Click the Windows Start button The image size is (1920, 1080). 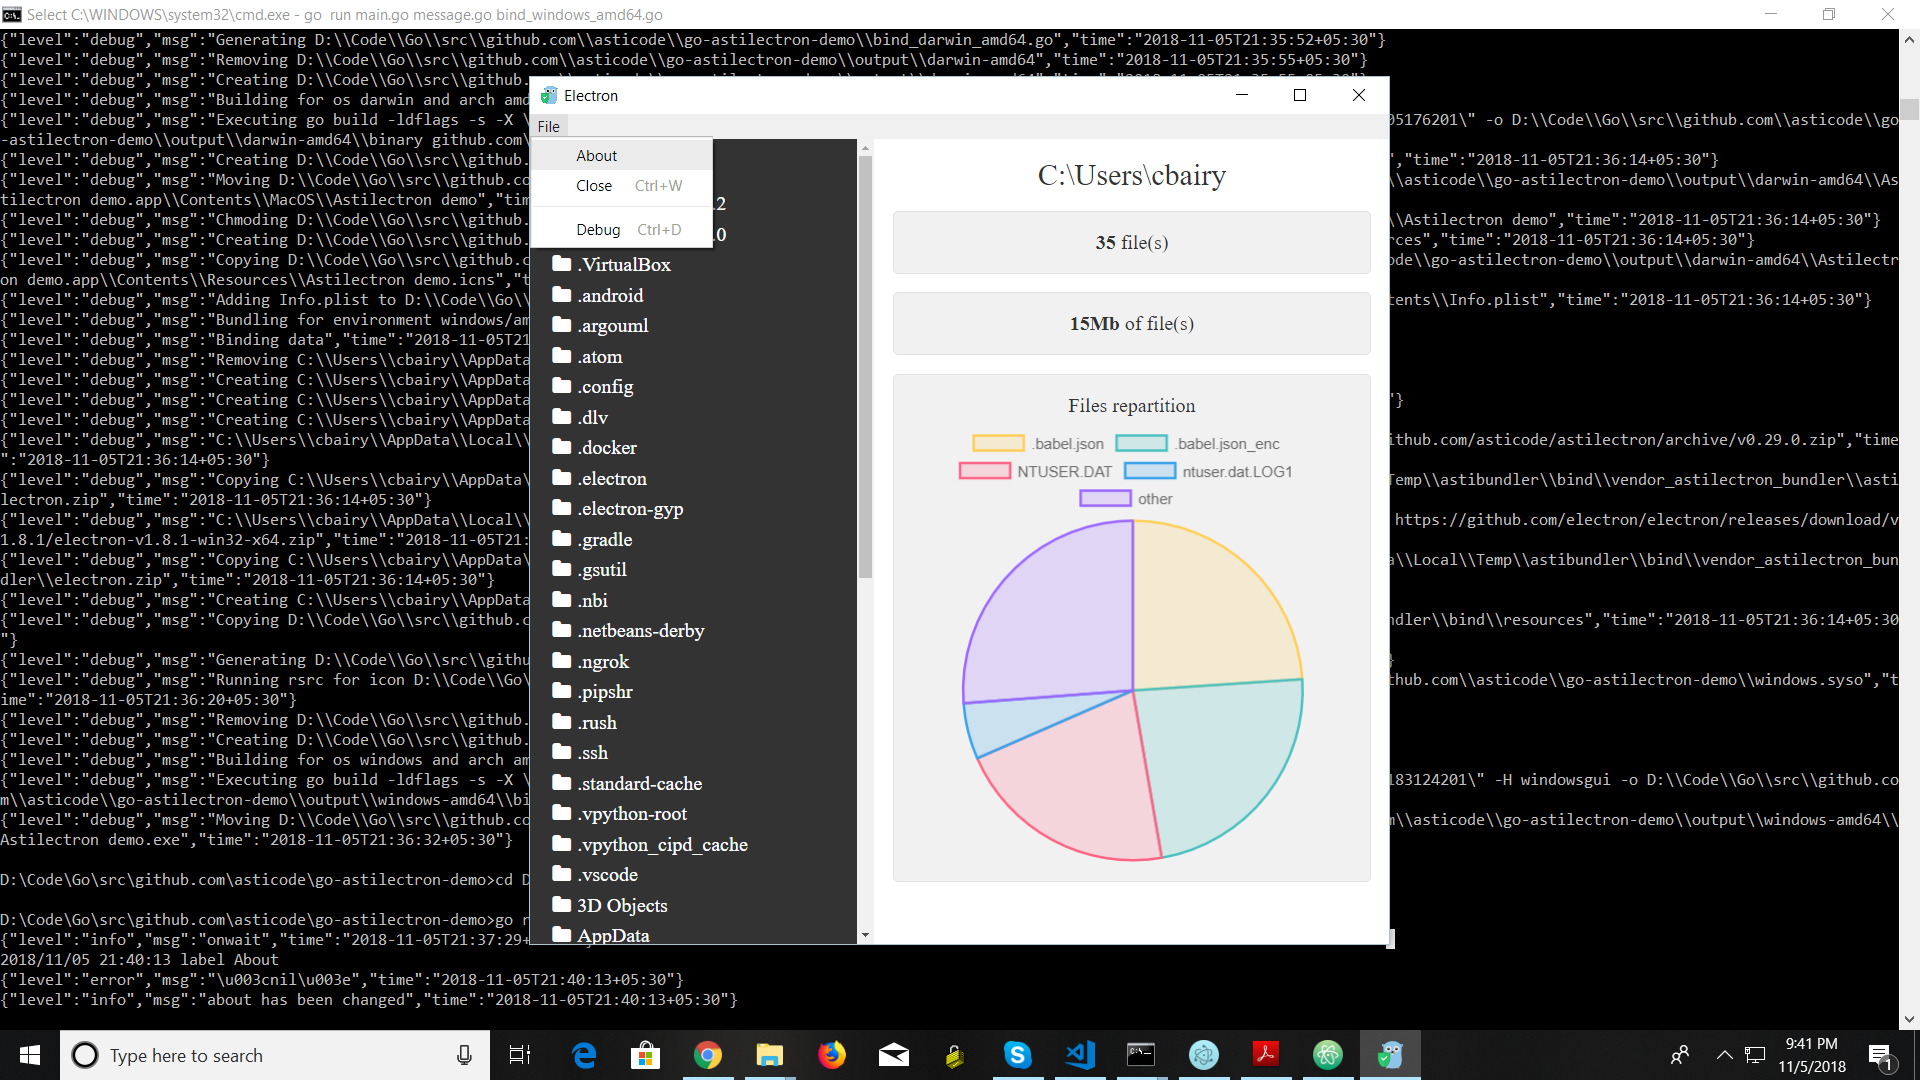coord(29,1055)
